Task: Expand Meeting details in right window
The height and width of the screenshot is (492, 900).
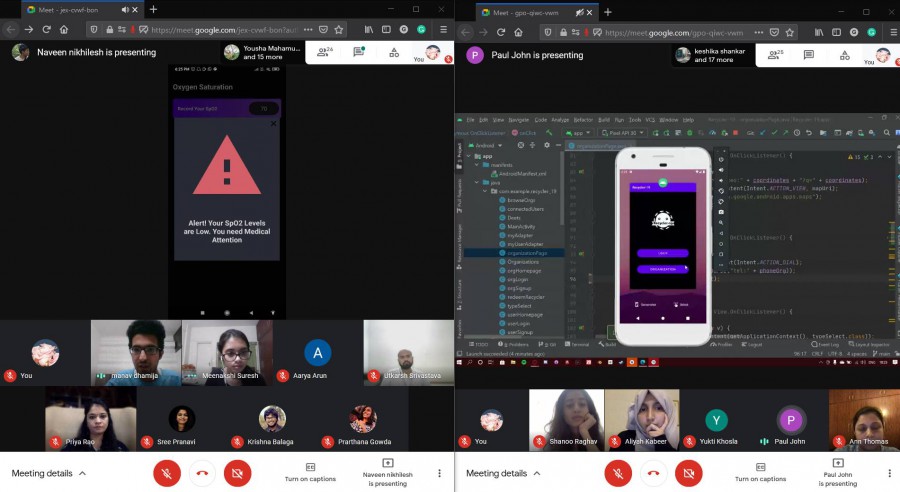Action: [503, 473]
